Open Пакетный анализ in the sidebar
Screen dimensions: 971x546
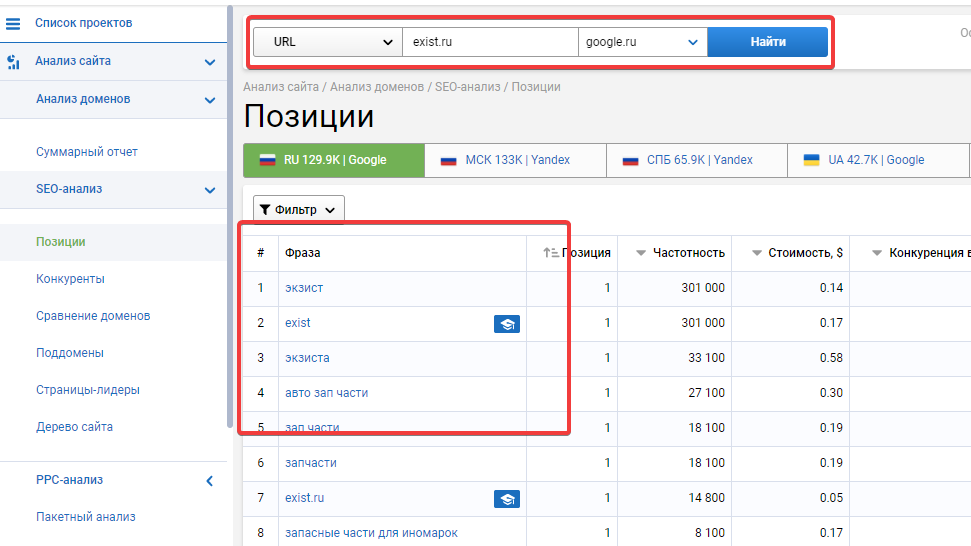click(x=85, y=517)
